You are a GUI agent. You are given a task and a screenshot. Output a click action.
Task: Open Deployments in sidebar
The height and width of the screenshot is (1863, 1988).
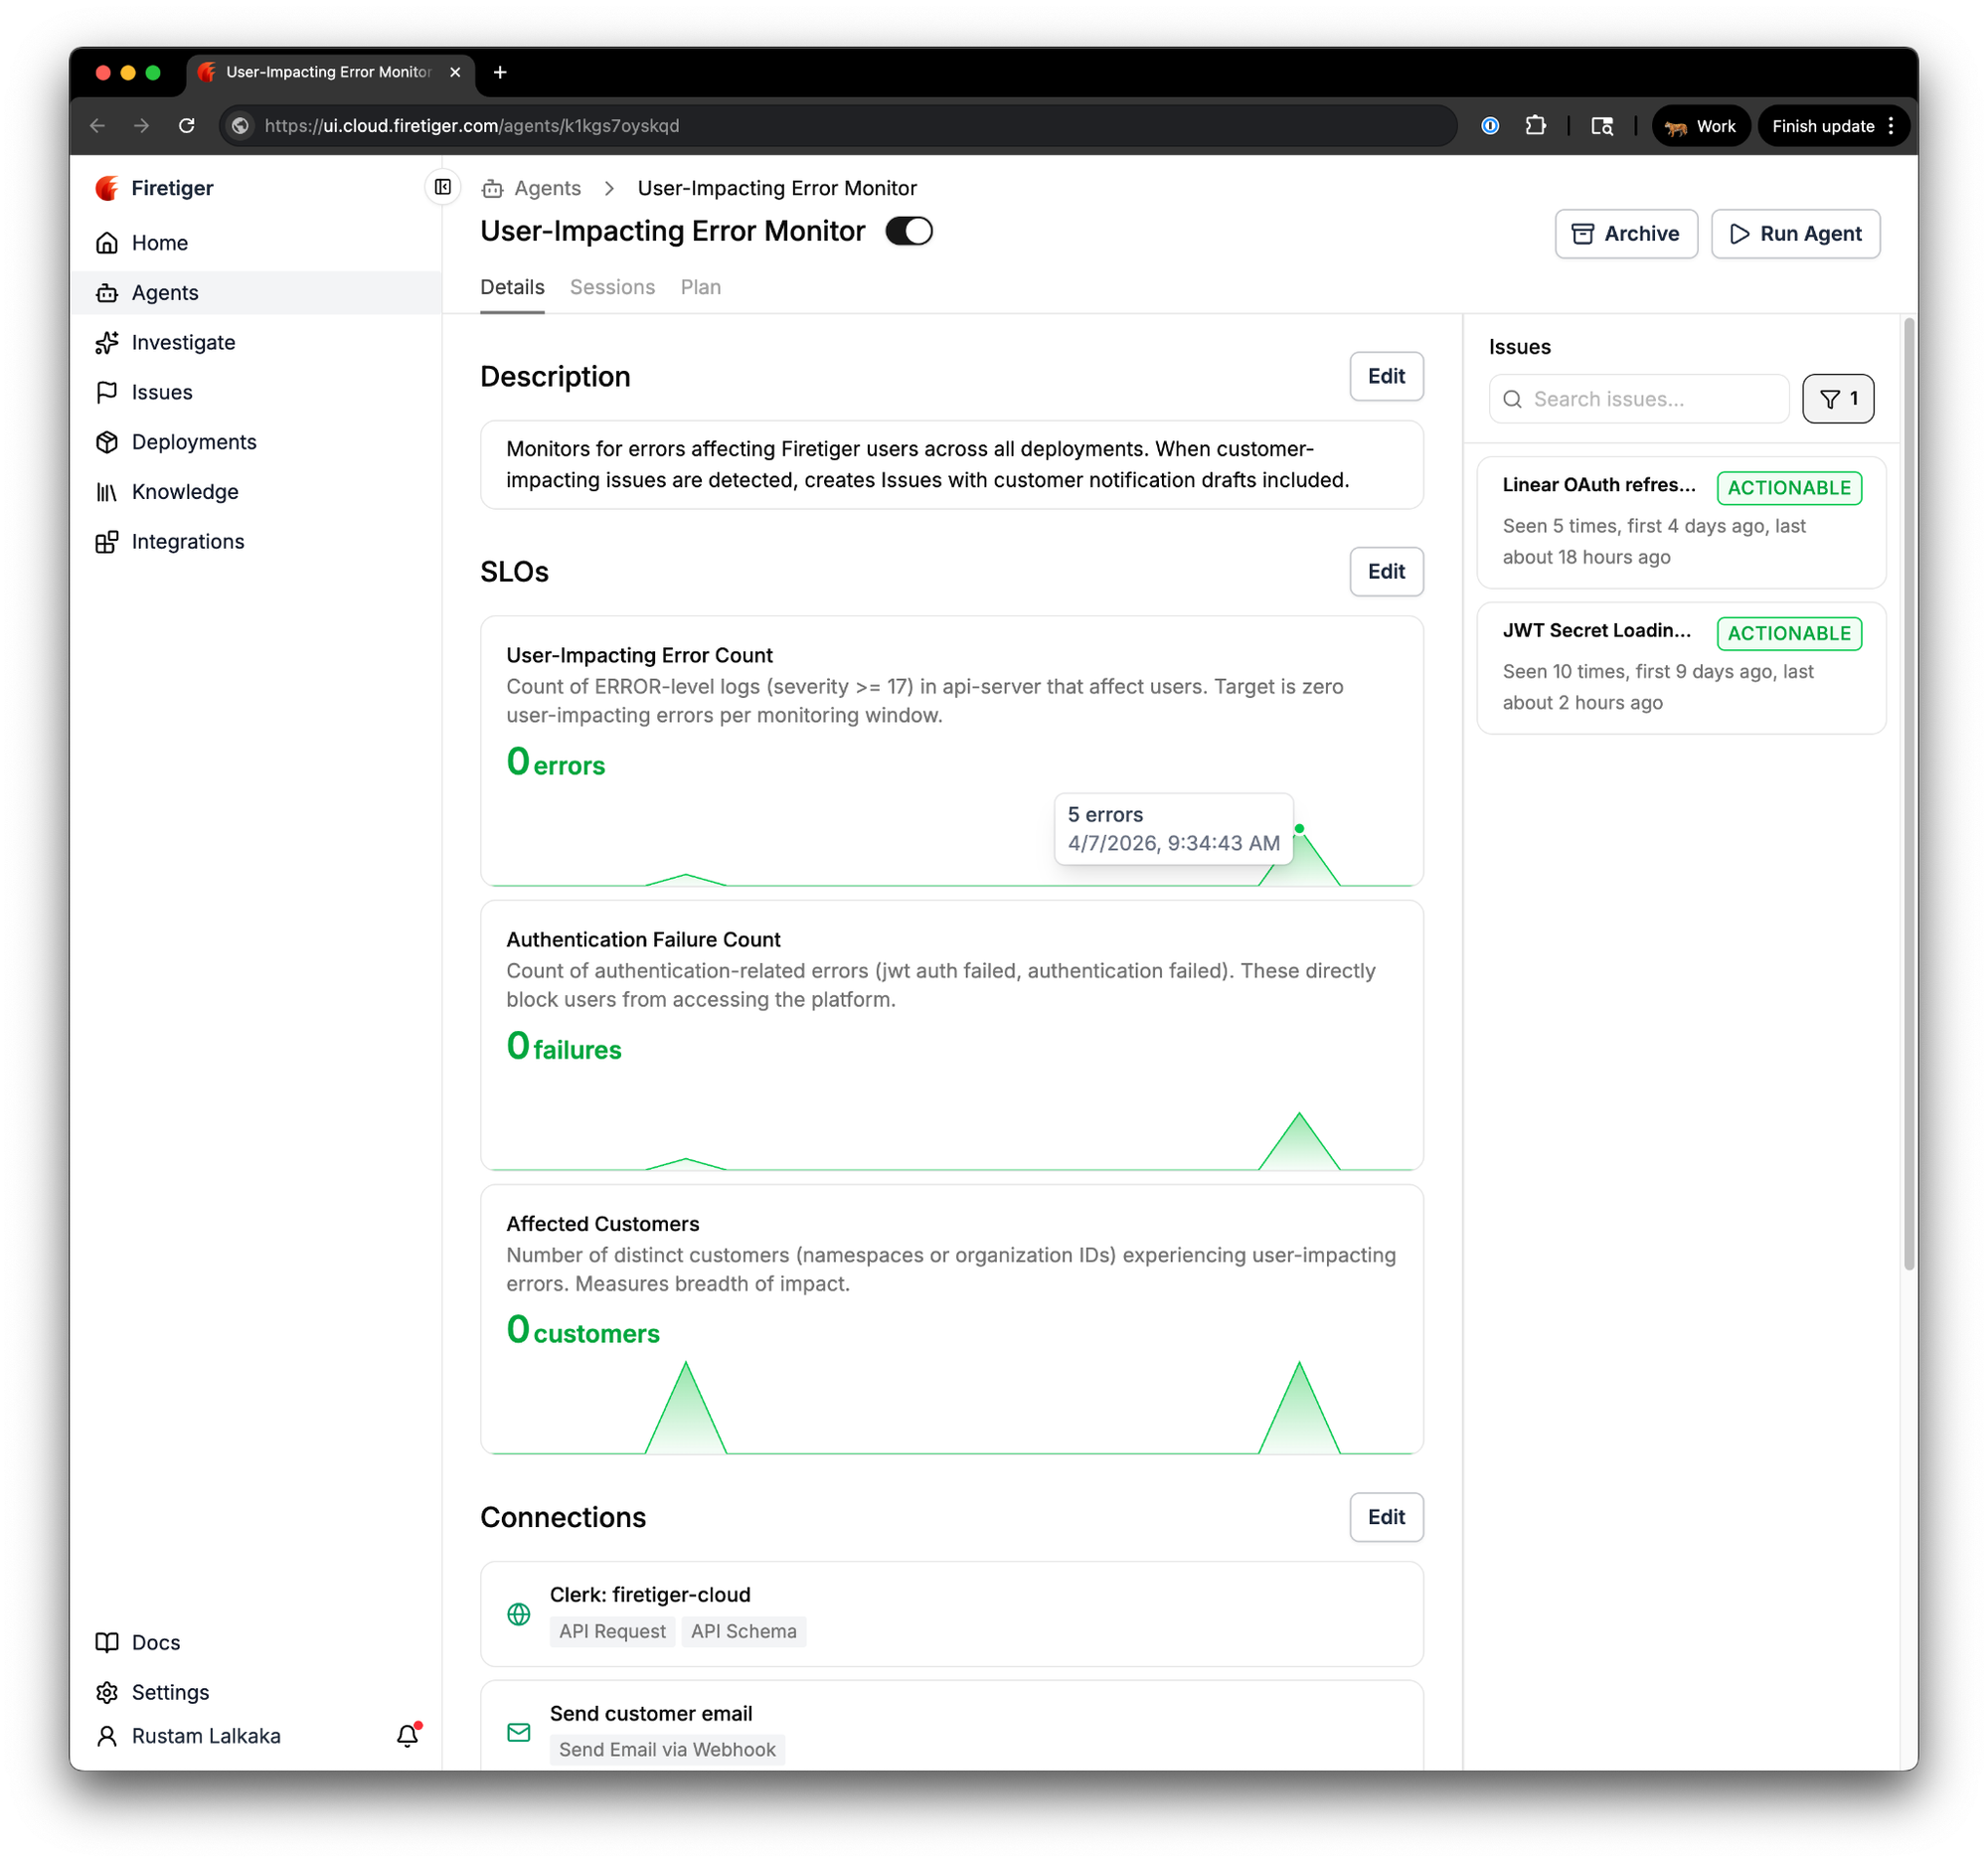click(194, 442)
